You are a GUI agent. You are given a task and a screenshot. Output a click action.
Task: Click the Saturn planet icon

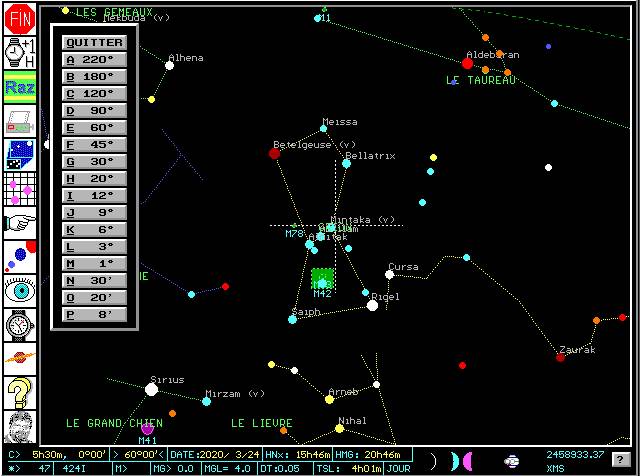20,359
